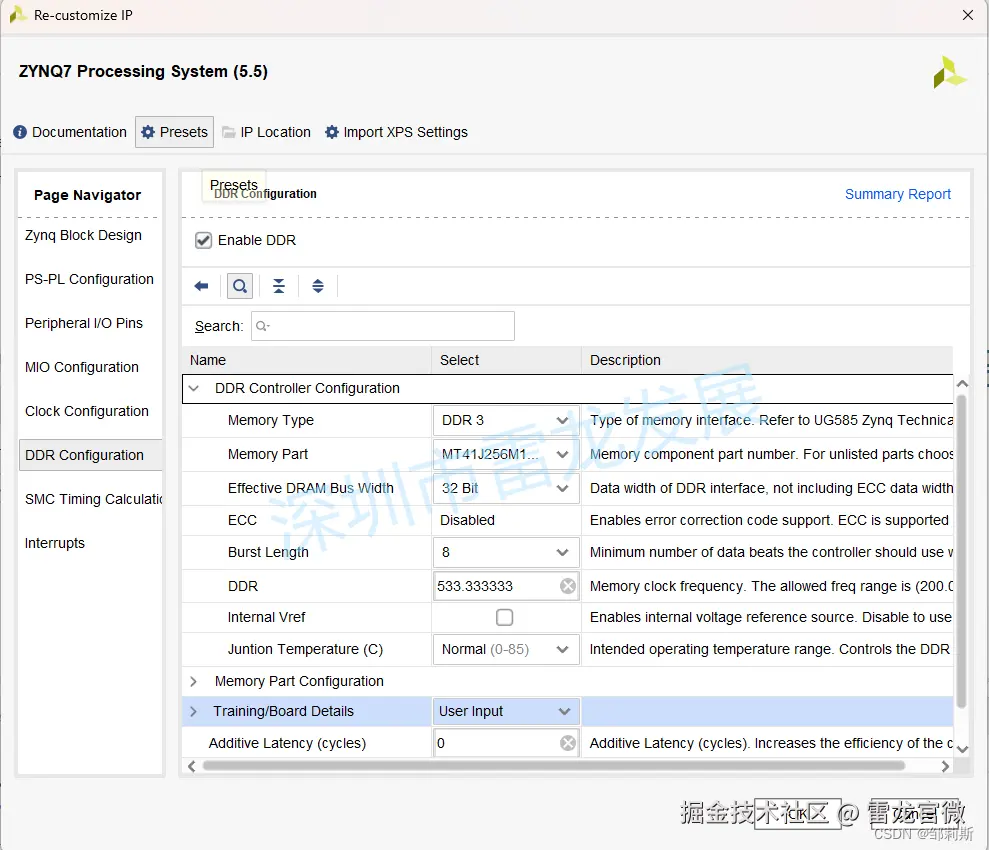This screenshot has width=989, height=850.
Task: Click the 'Internal Vref' row label
Action: click(266, 617)
